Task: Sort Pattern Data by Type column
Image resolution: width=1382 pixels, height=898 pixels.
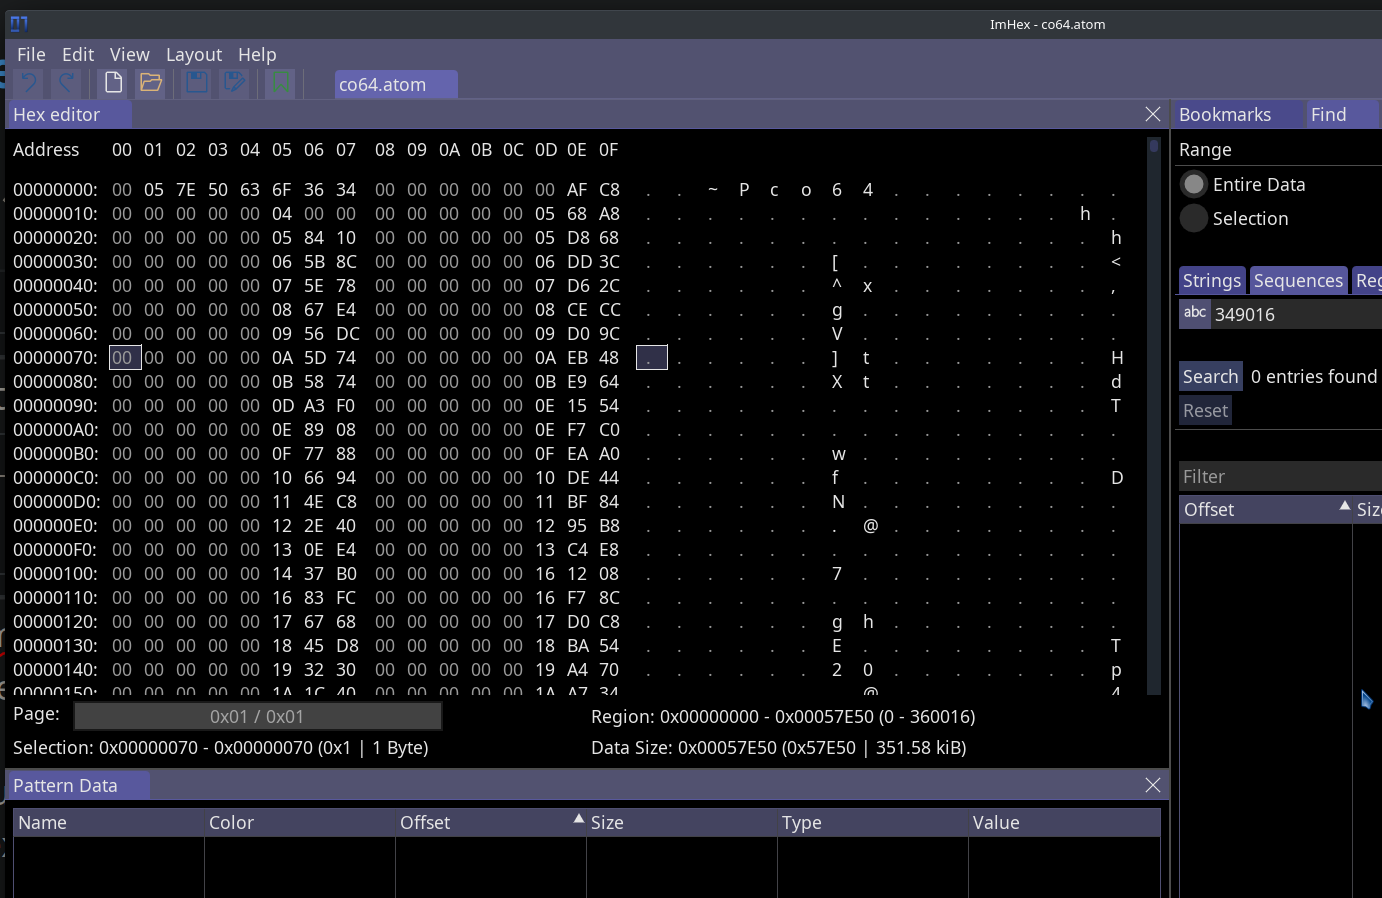Action: 872,822
